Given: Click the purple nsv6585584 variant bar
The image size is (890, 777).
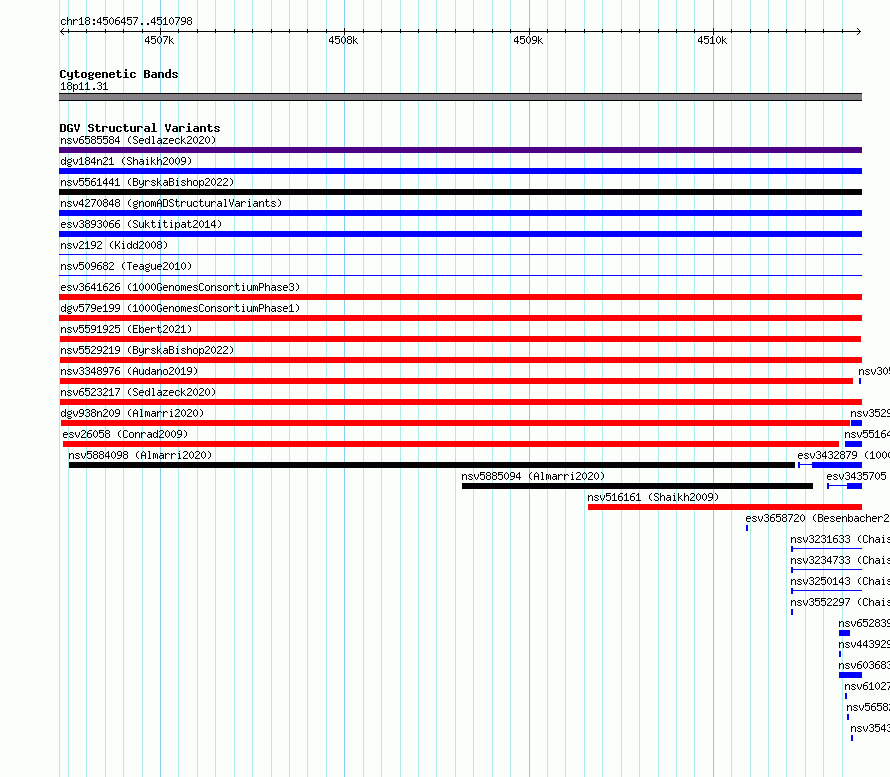Looking at the screenshot, I should [x=460, y=150].
